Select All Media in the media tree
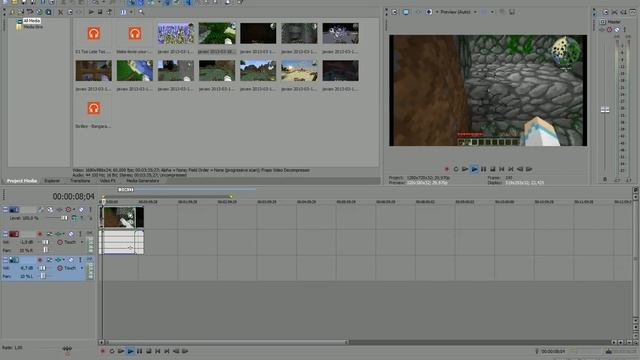The width and height of the screenshot is (640, 360). coord(31,21)
